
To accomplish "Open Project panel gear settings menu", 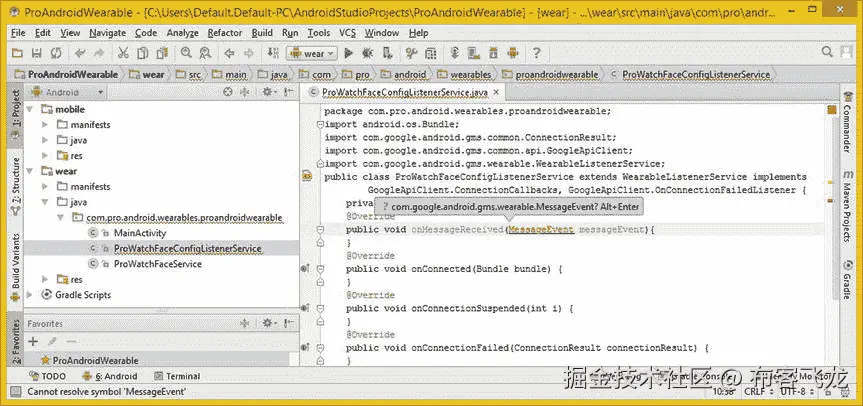I will [269, 92].
